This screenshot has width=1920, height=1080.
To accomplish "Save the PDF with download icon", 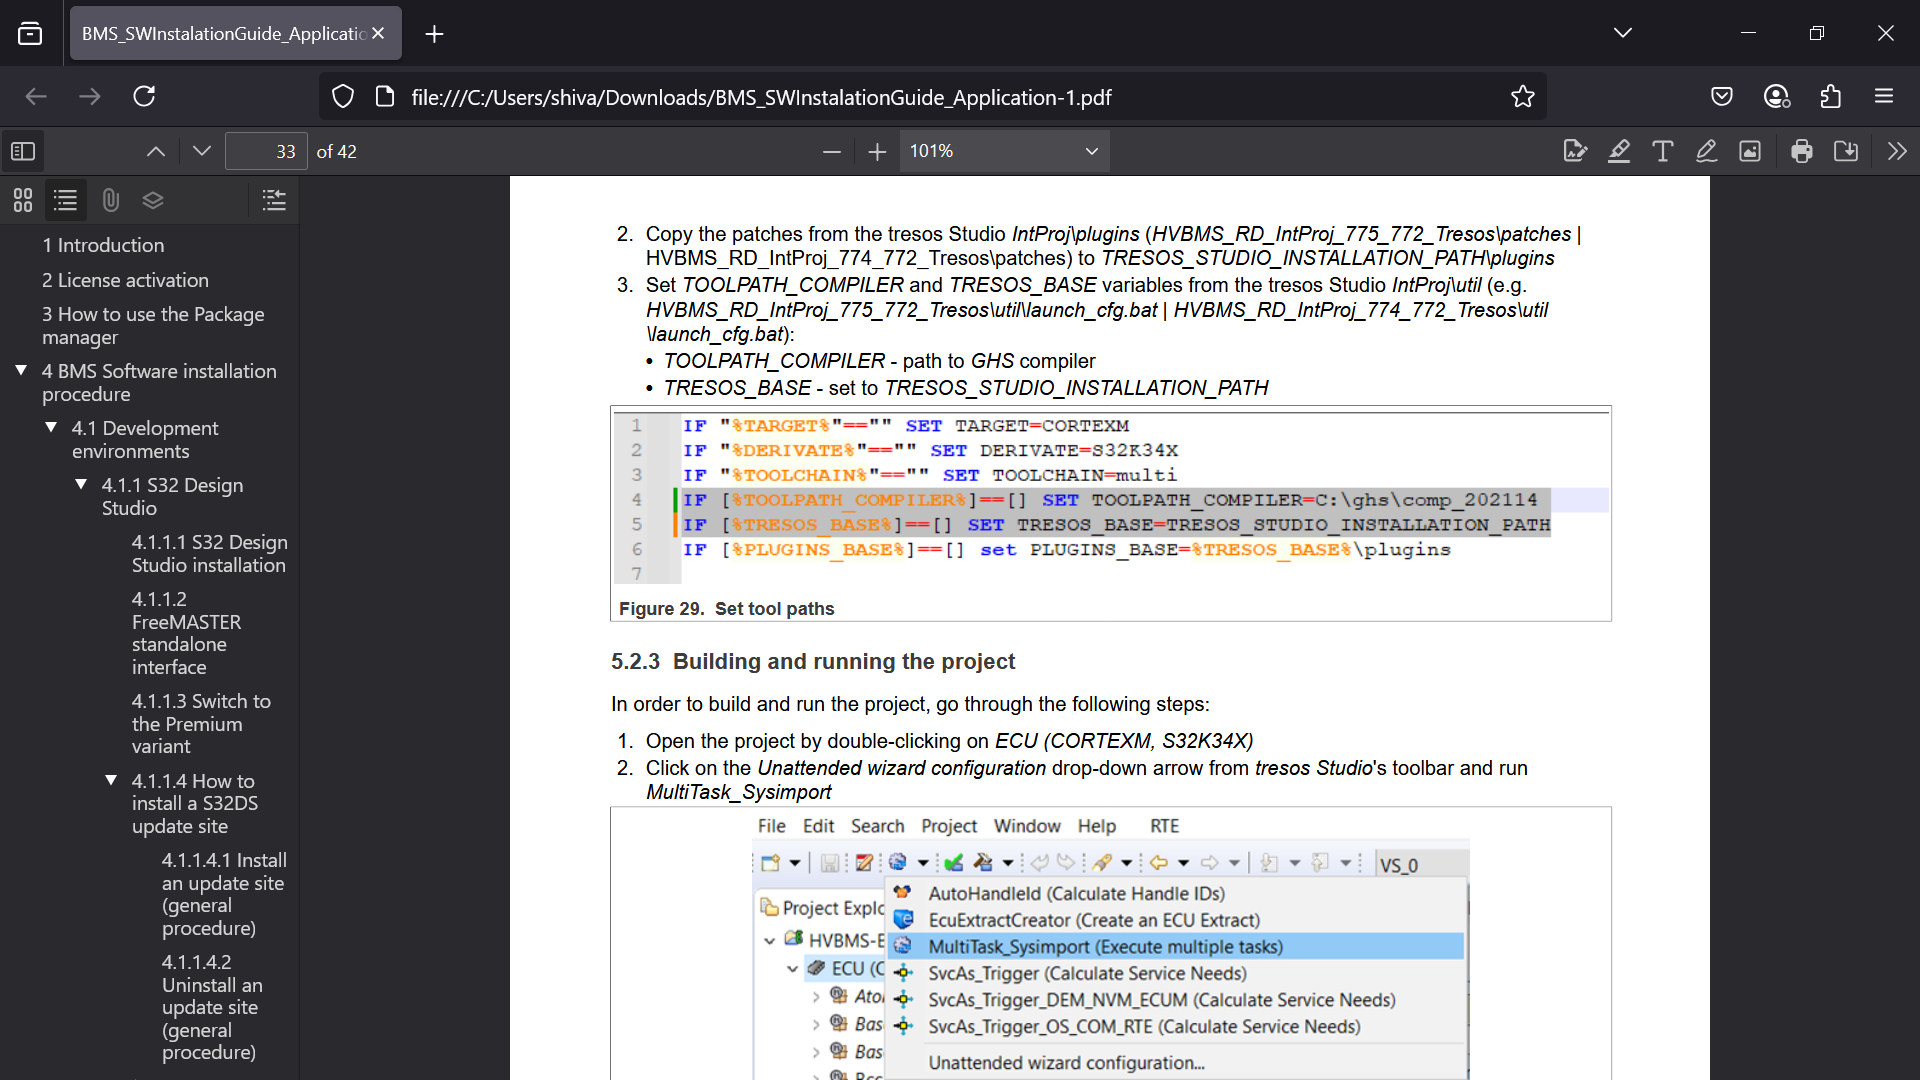I will [1846, 151].
